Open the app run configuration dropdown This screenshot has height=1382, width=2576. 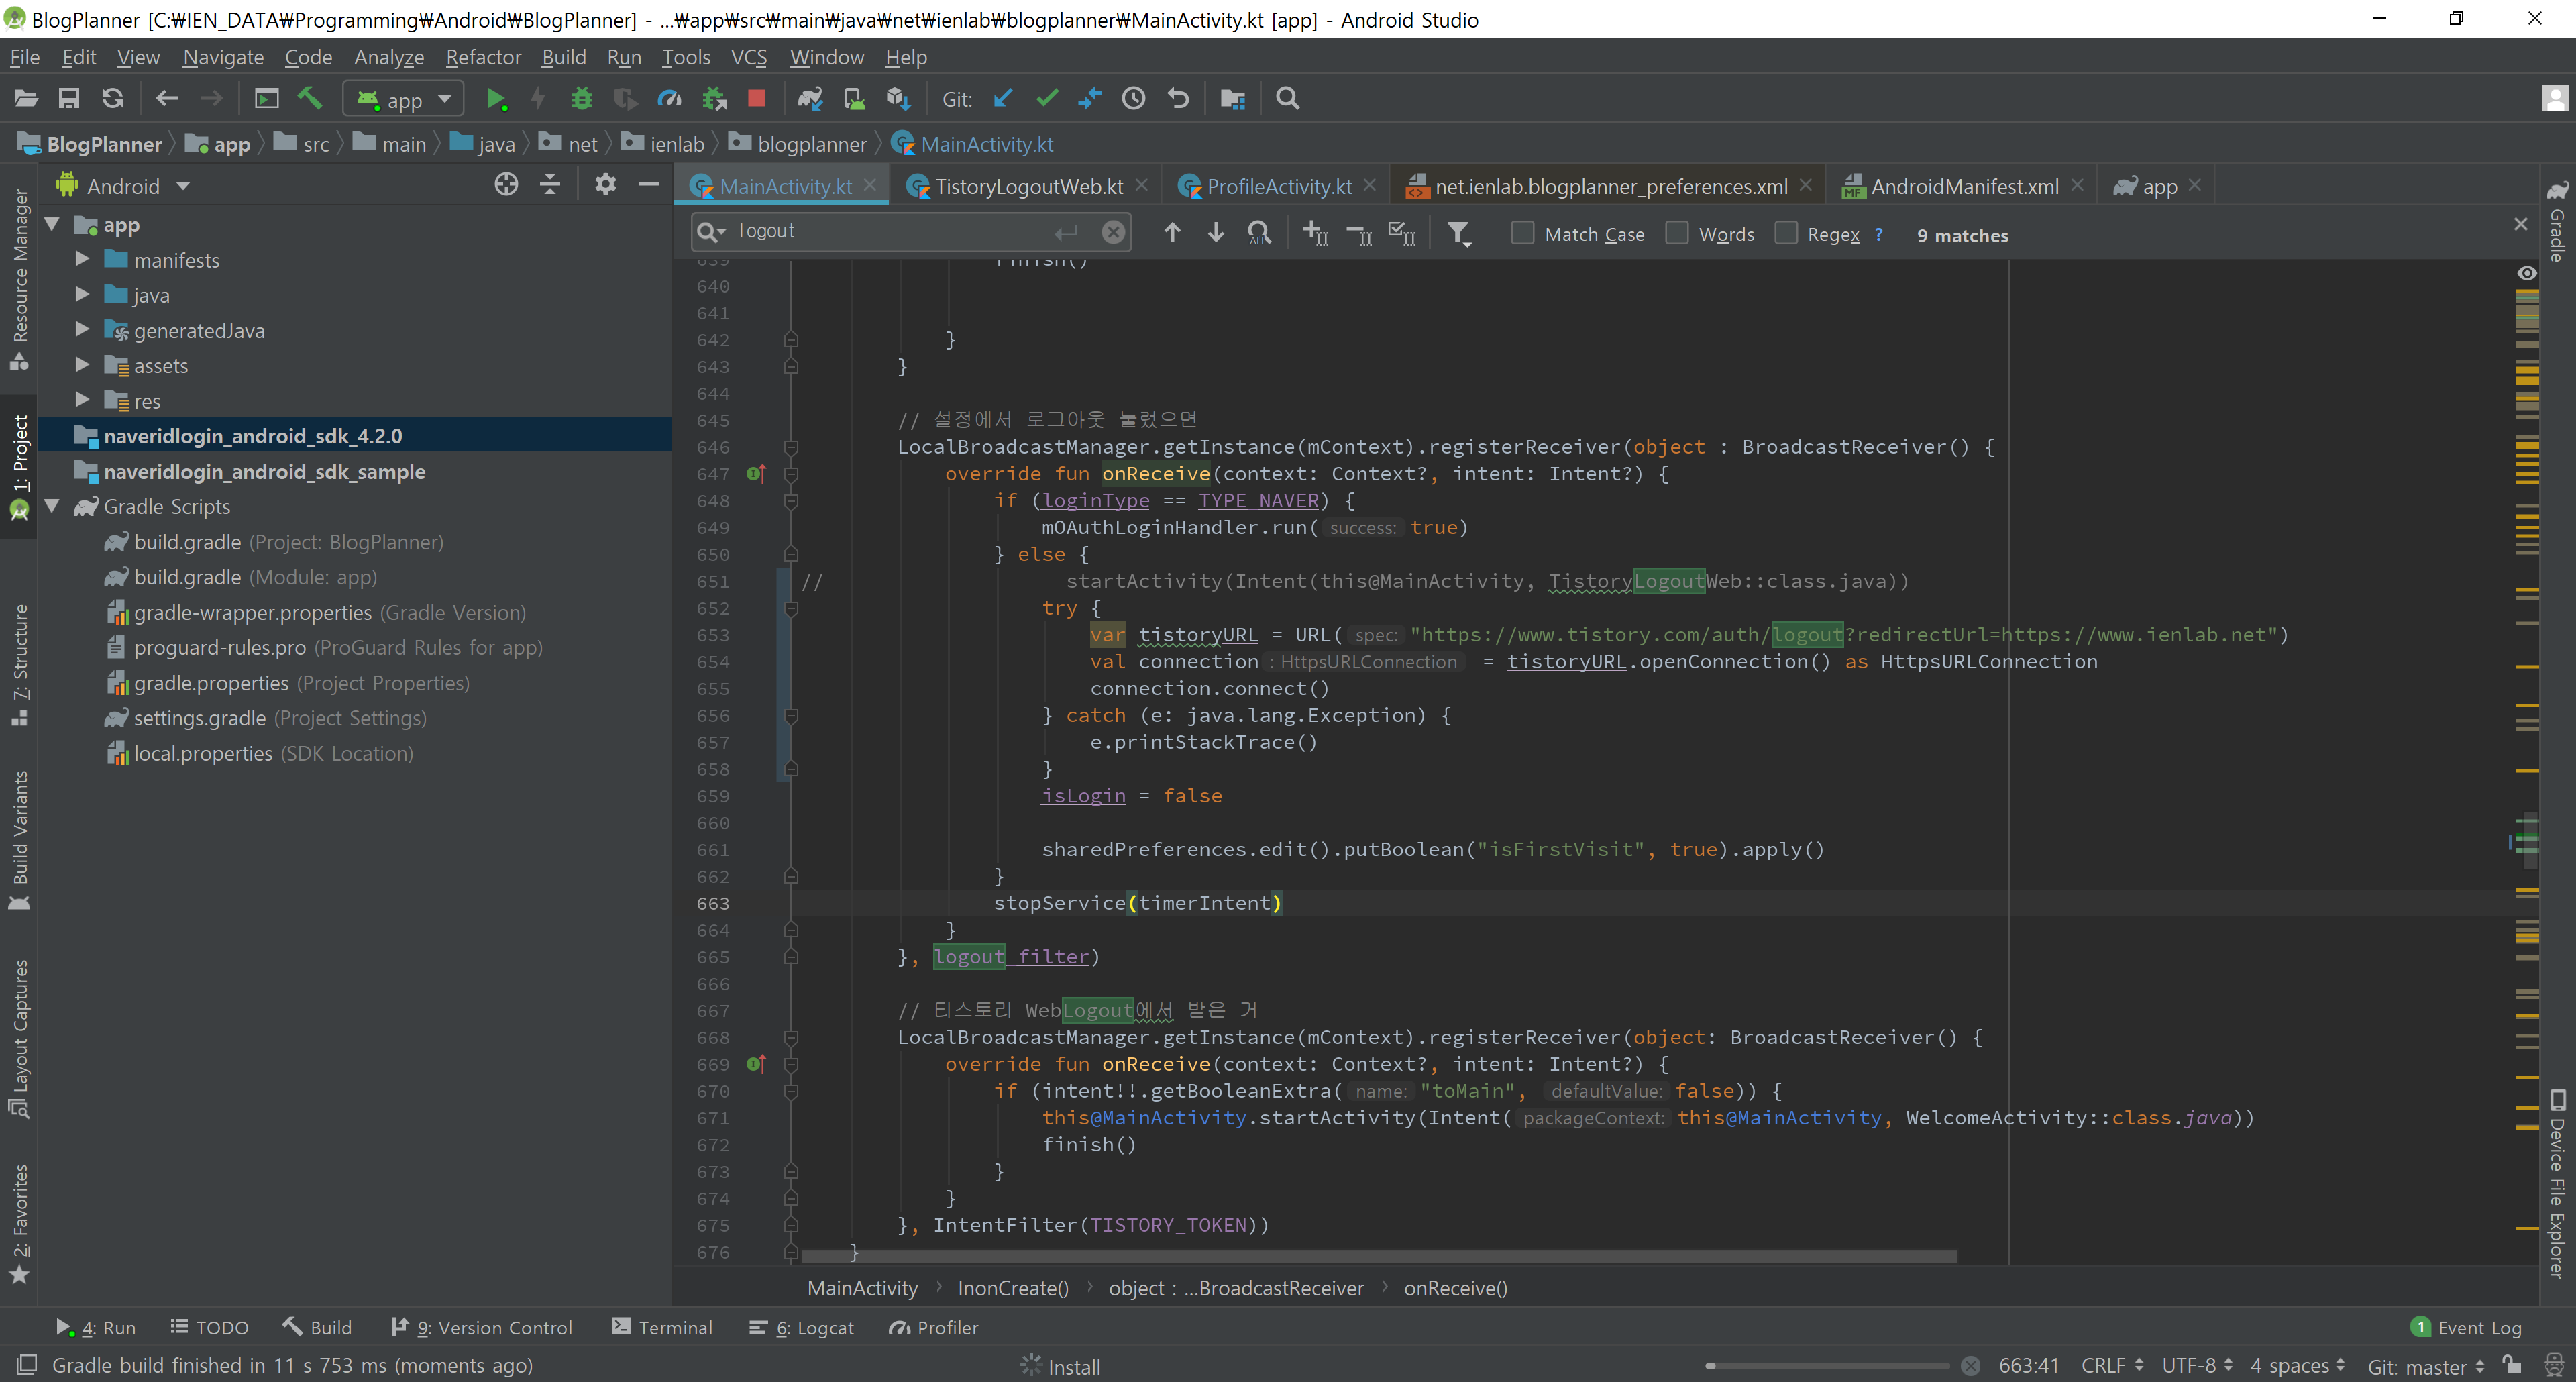(404, 99)
